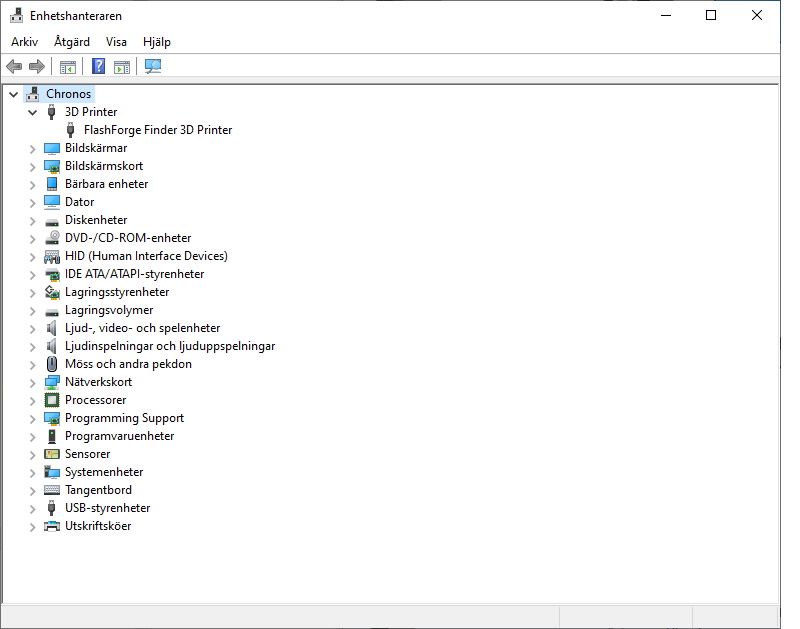
Task: Click the show/hide console tree toolbar icon
Action: [x=67, y=67]
